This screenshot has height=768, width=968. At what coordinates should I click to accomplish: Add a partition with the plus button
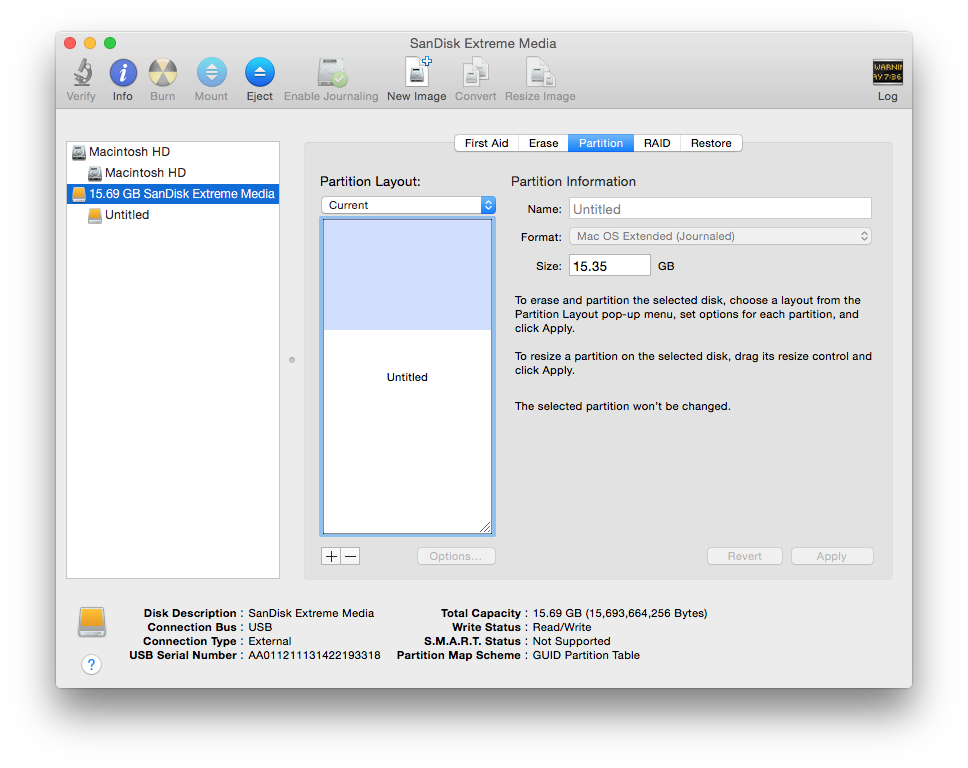331,556
